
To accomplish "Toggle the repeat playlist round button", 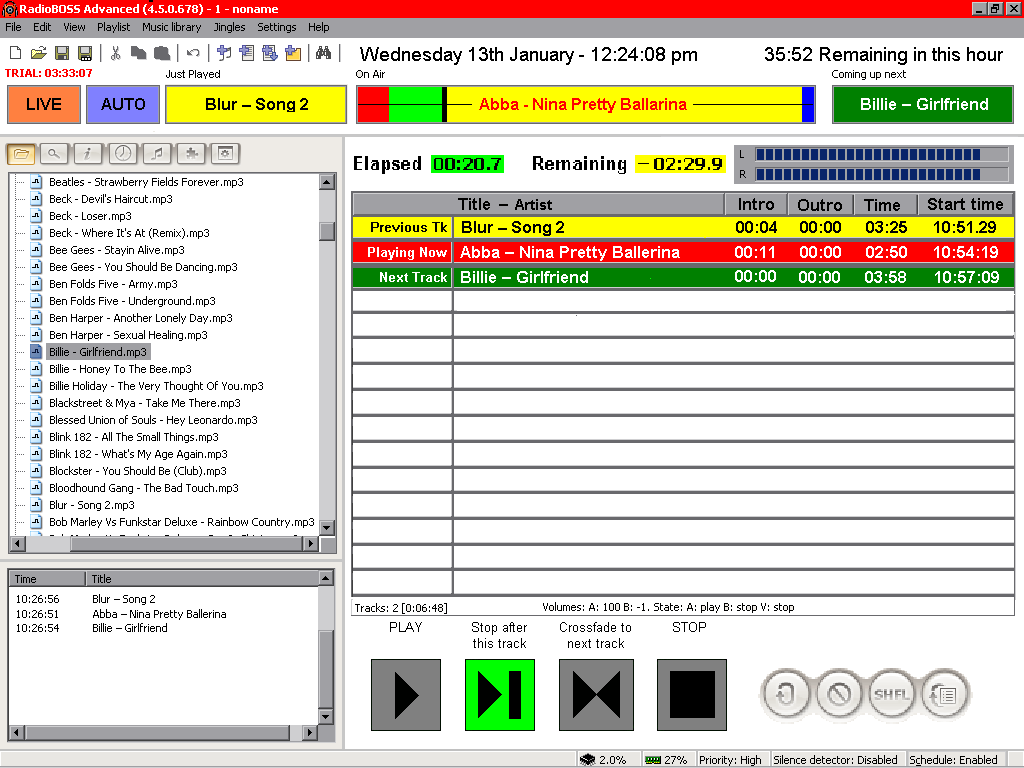I will 944,694.
